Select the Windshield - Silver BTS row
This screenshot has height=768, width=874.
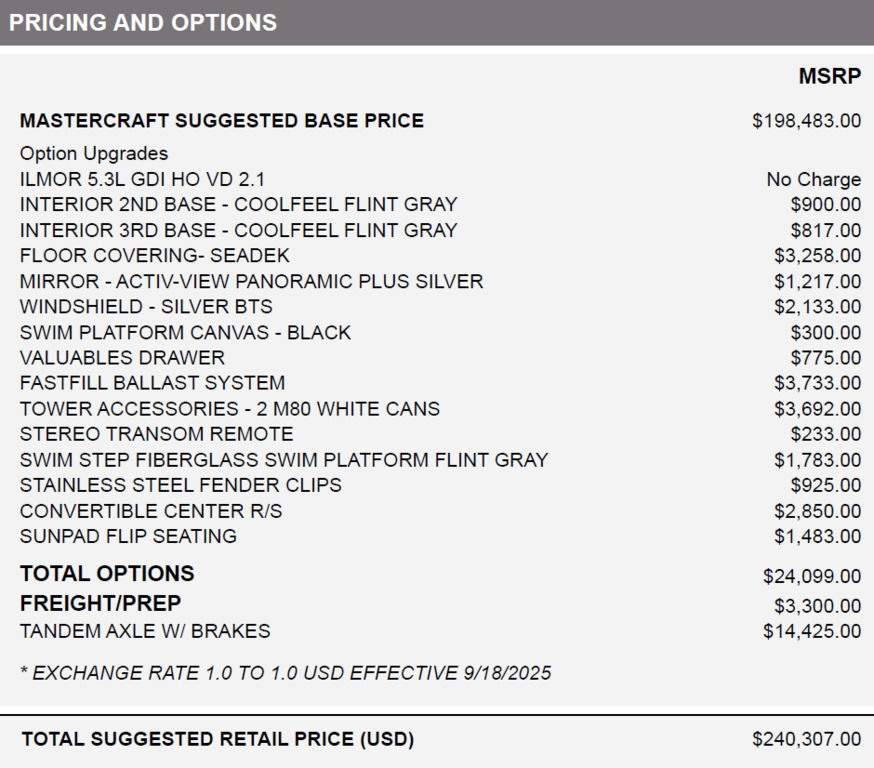146,307
